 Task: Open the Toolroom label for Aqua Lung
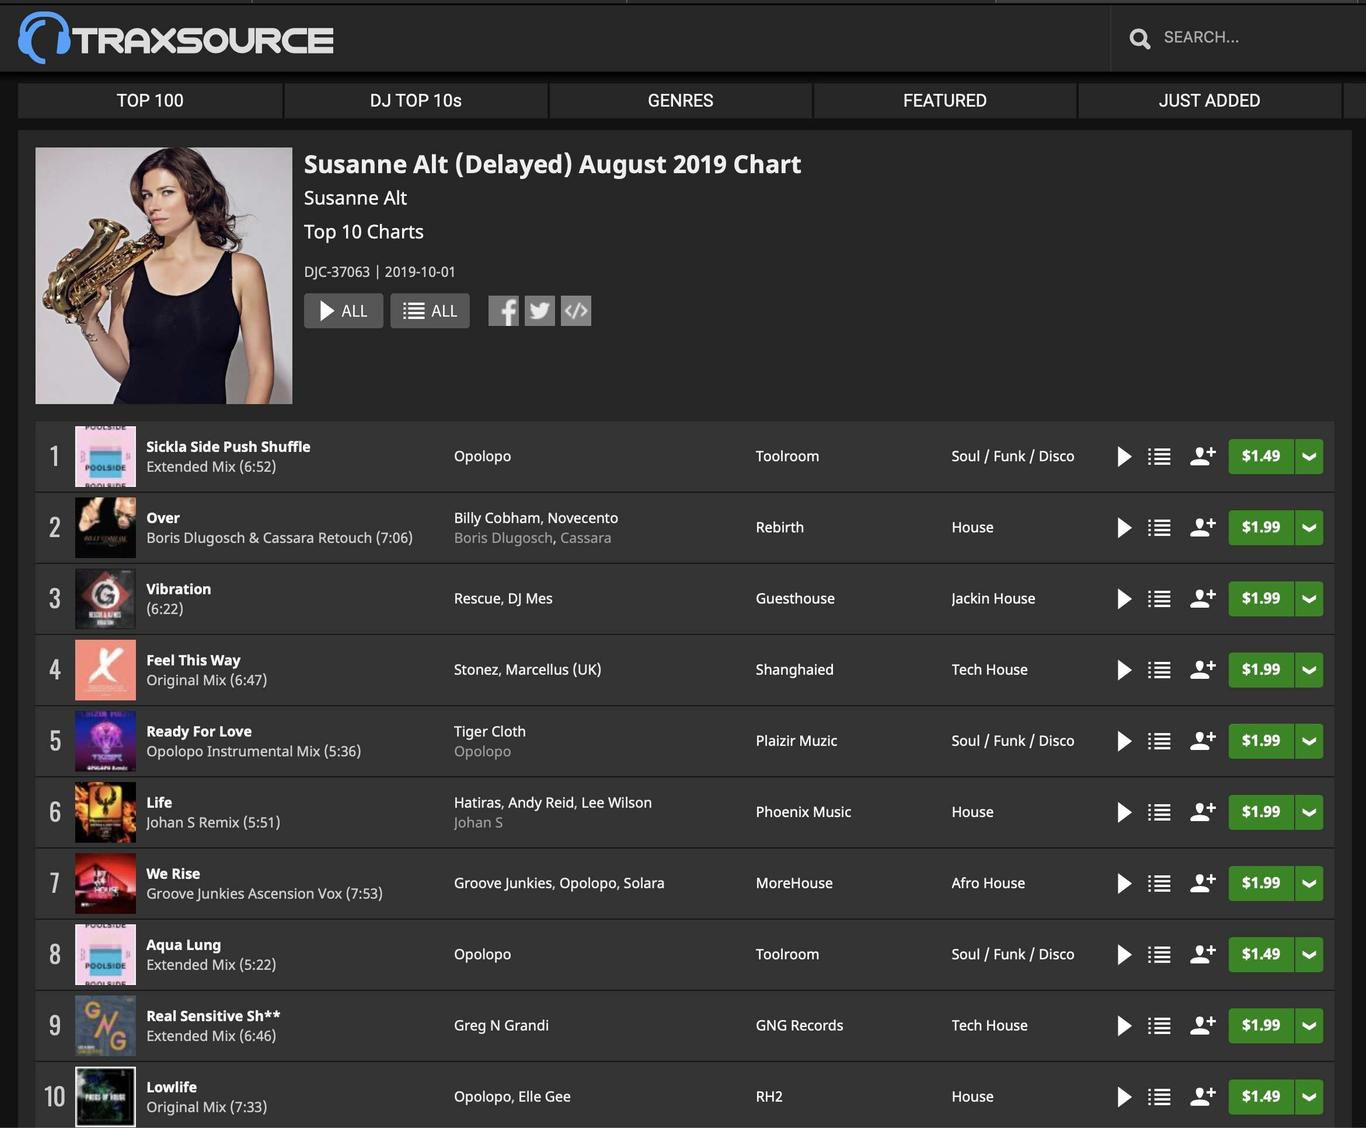click(787, 955)
